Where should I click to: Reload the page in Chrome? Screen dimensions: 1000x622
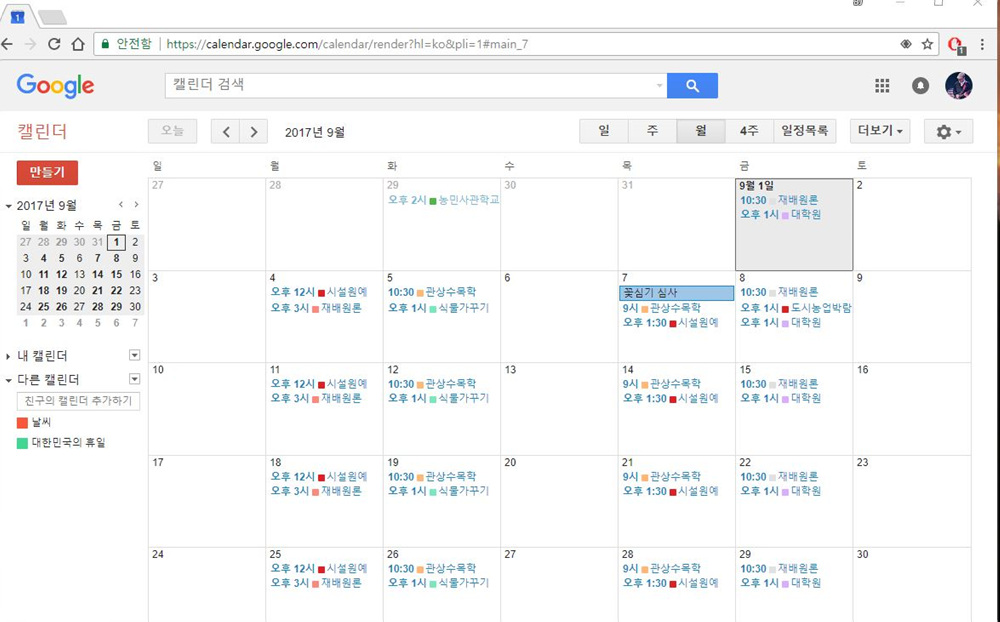(54, 44)
